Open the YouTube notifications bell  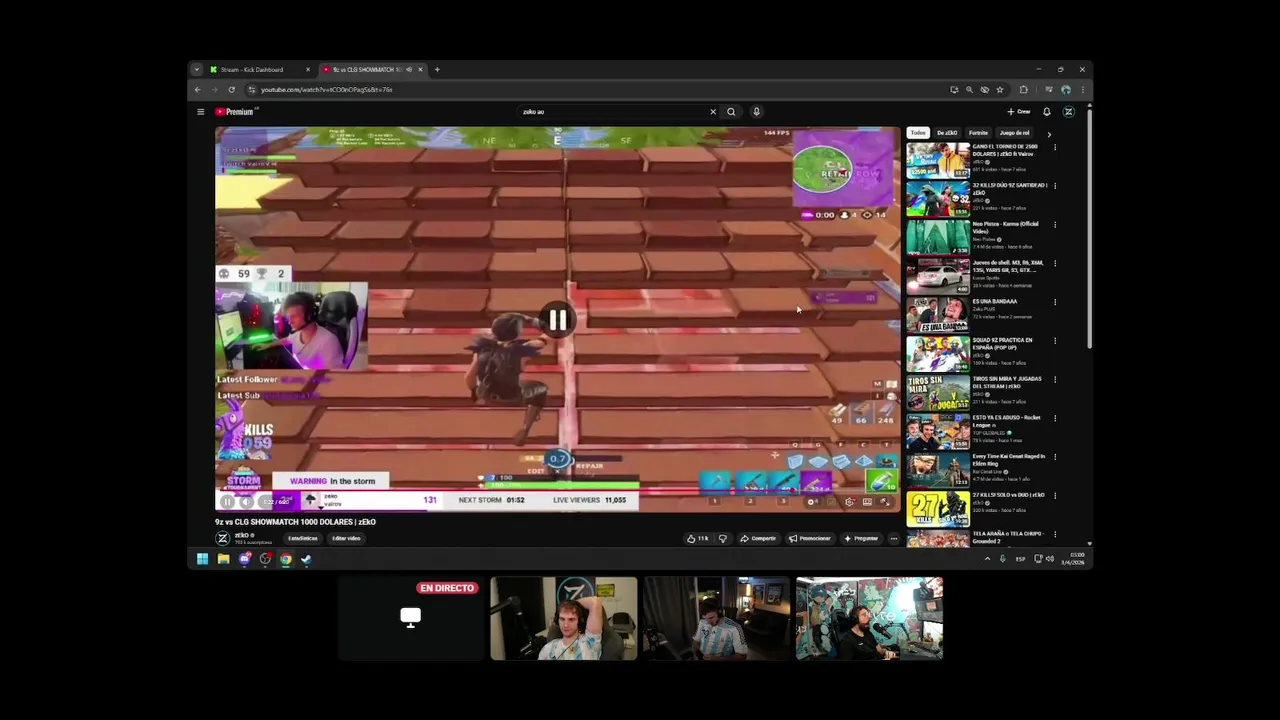1047,112
